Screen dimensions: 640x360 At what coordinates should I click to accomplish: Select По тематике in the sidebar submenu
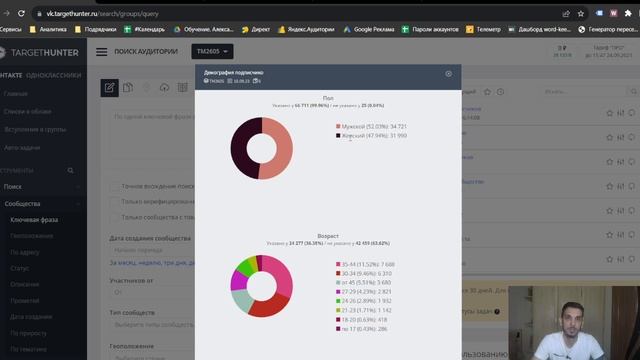[x=28, y=349]
